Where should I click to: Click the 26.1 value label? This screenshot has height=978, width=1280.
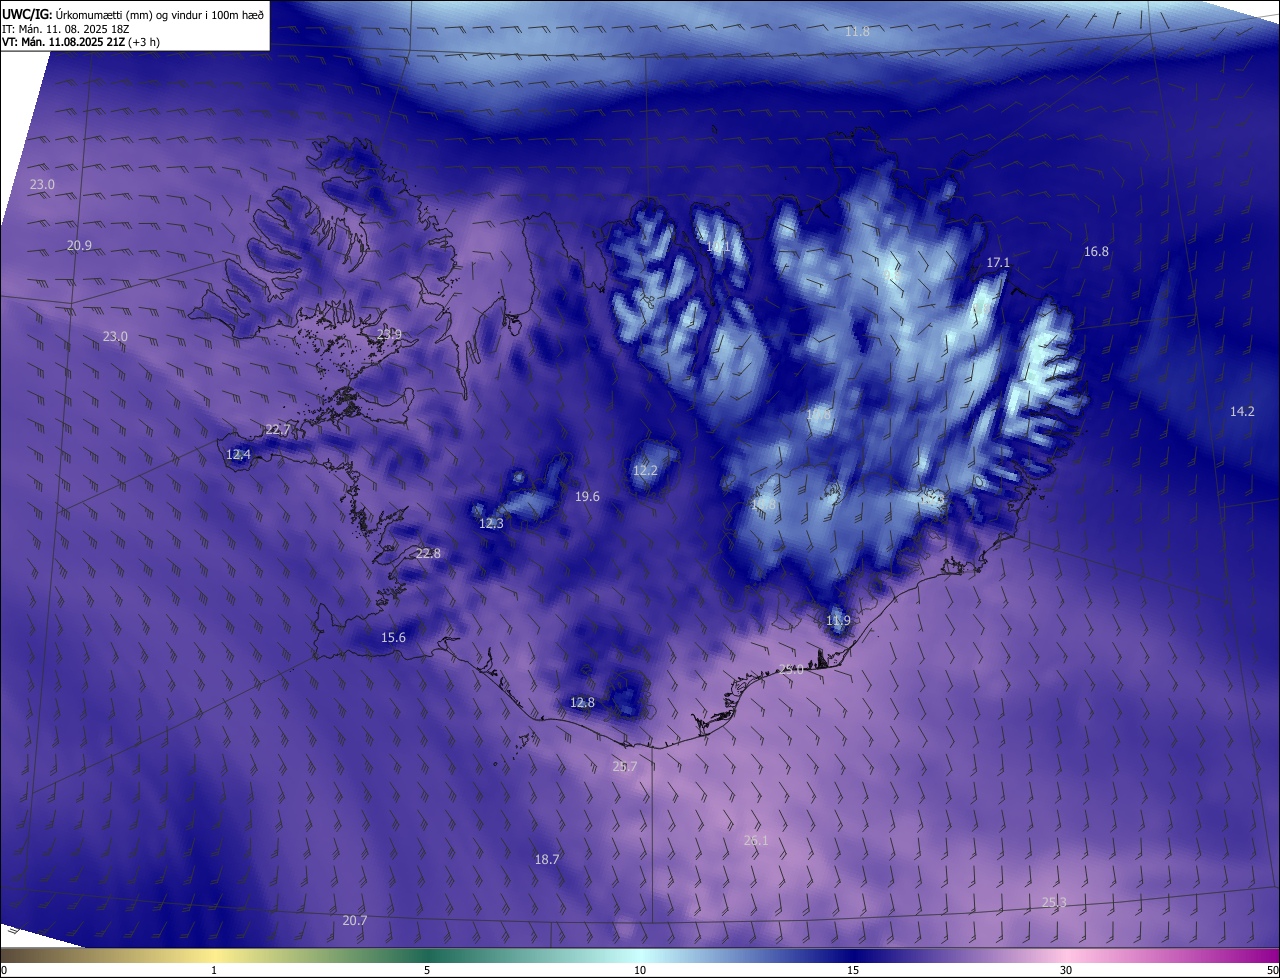(756, 841)
